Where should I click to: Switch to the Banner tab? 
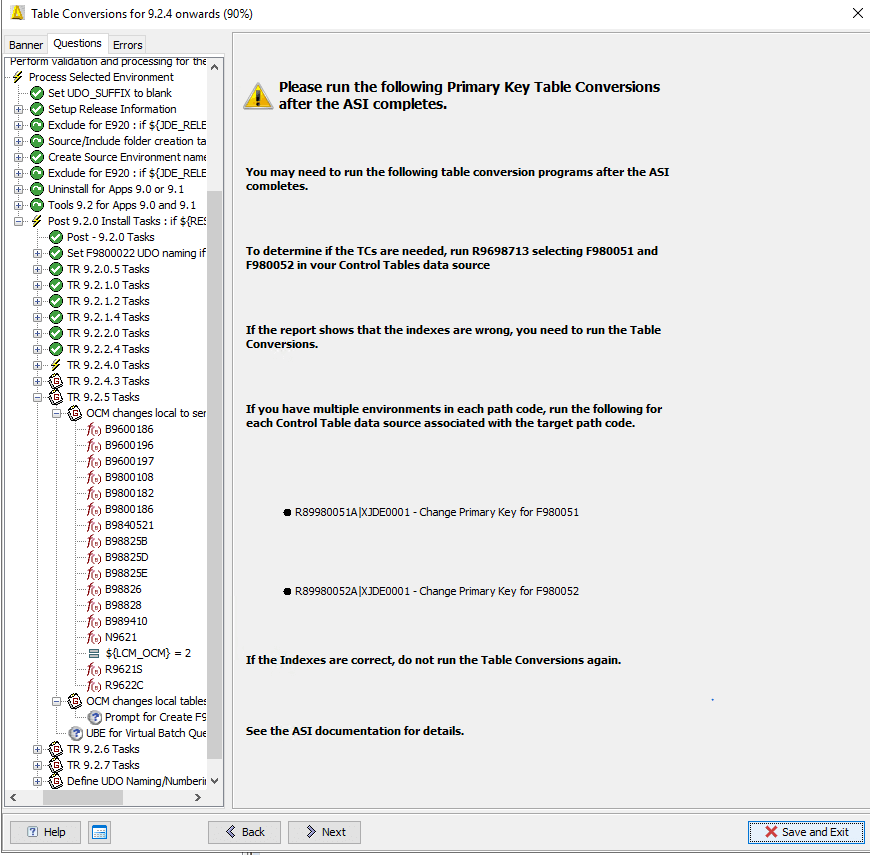click(26, 45)
